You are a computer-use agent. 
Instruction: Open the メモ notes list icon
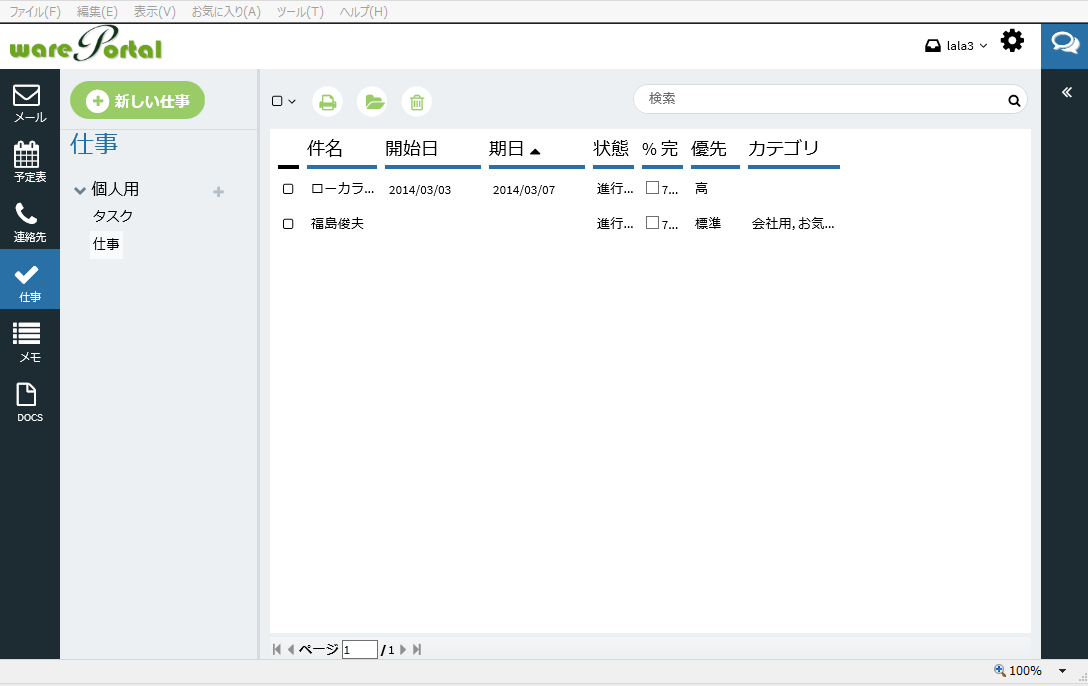pos(29,341)
